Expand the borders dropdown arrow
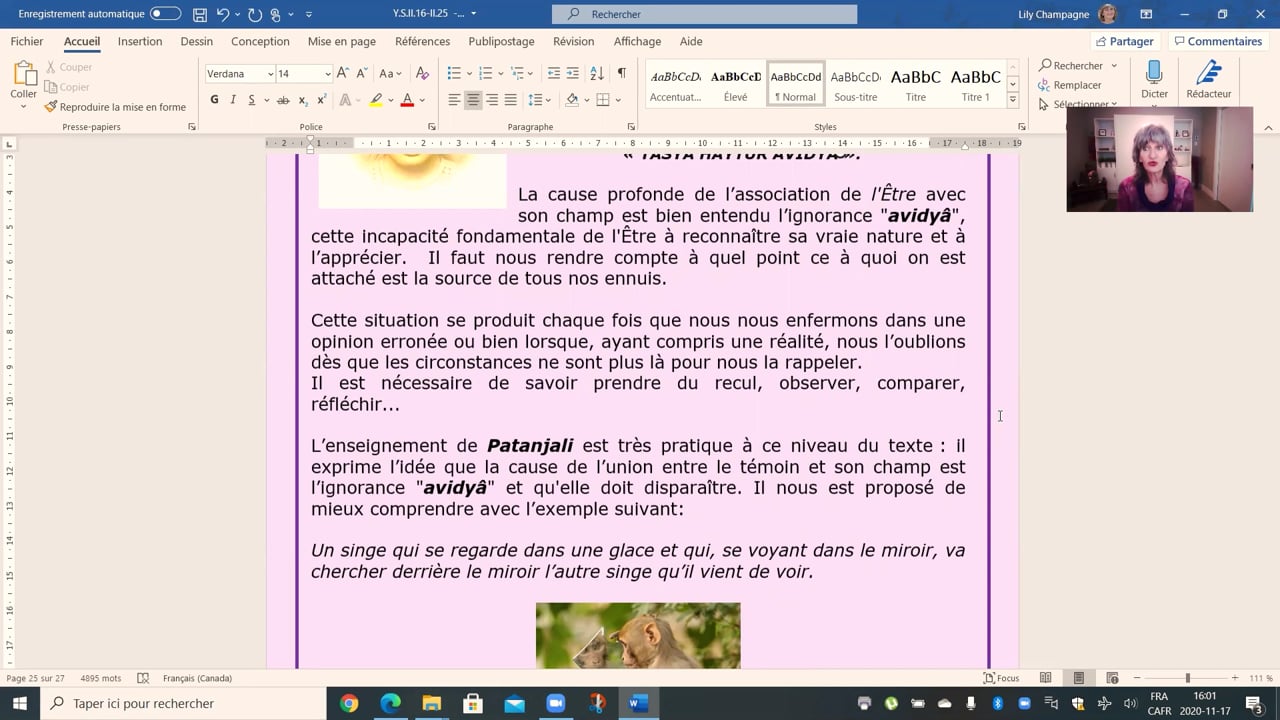The height and width of the screenshot is (720, 1280). coord(618,100)
